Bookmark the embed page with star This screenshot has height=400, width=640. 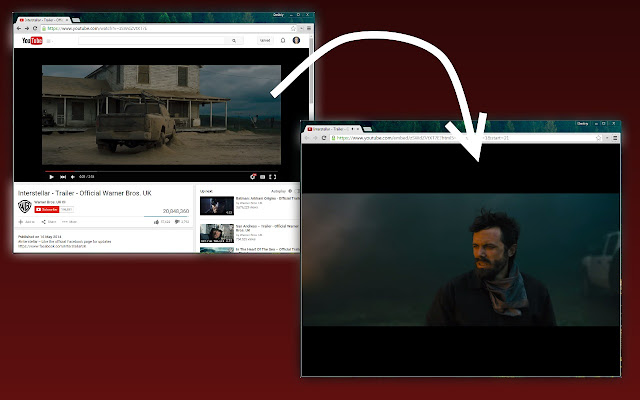tap(598, 138)
